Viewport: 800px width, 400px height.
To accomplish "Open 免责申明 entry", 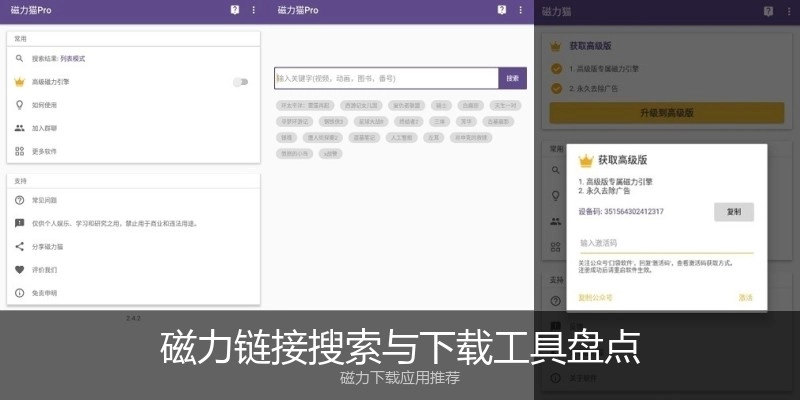I will tap(133, 293).
